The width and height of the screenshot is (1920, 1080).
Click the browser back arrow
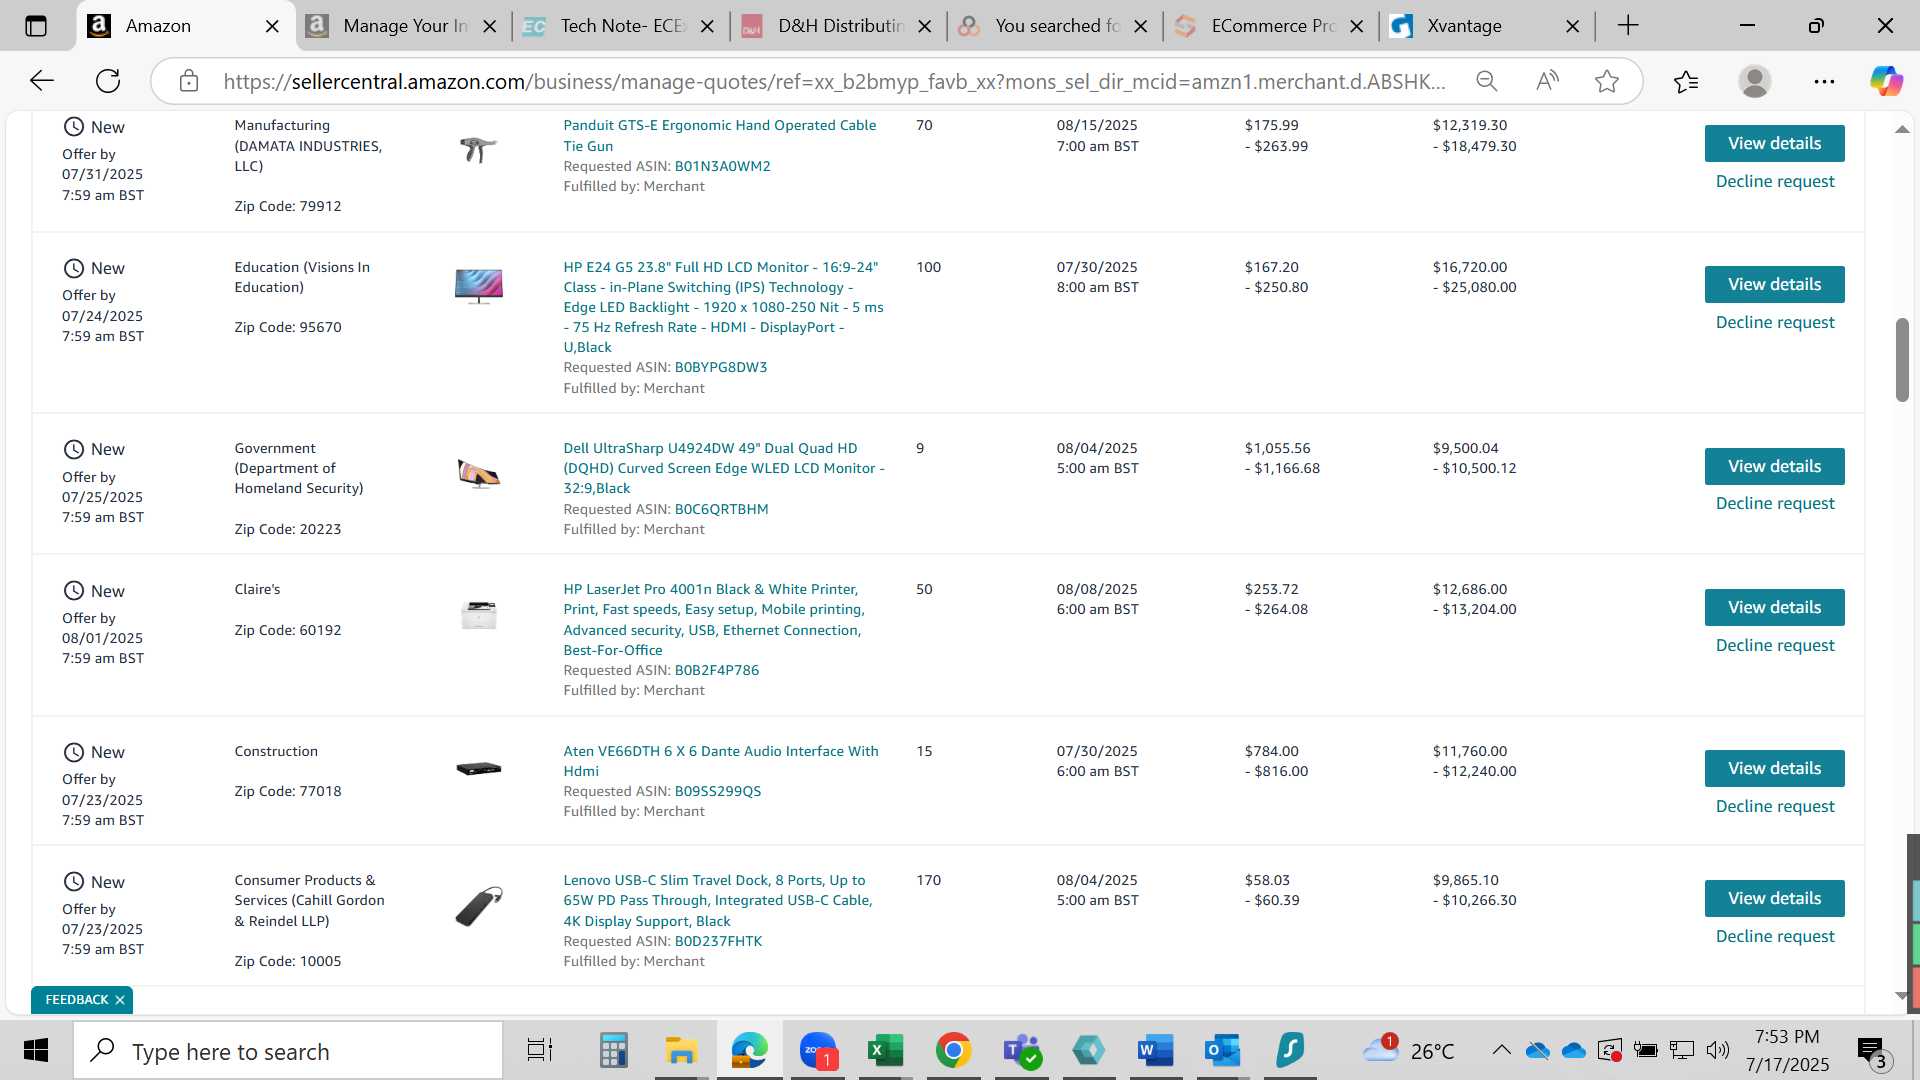42,81
